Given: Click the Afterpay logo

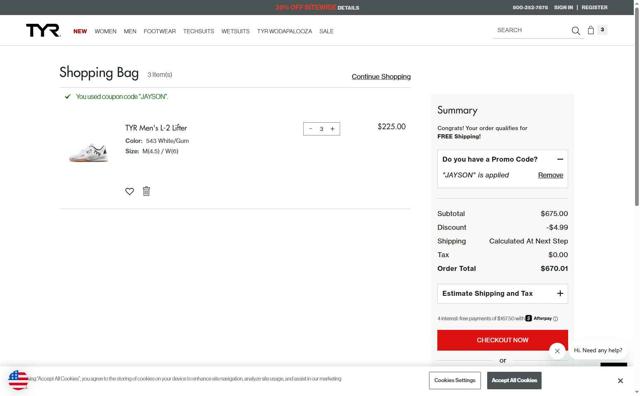Looking at the screenshot, I should point(538,318).
